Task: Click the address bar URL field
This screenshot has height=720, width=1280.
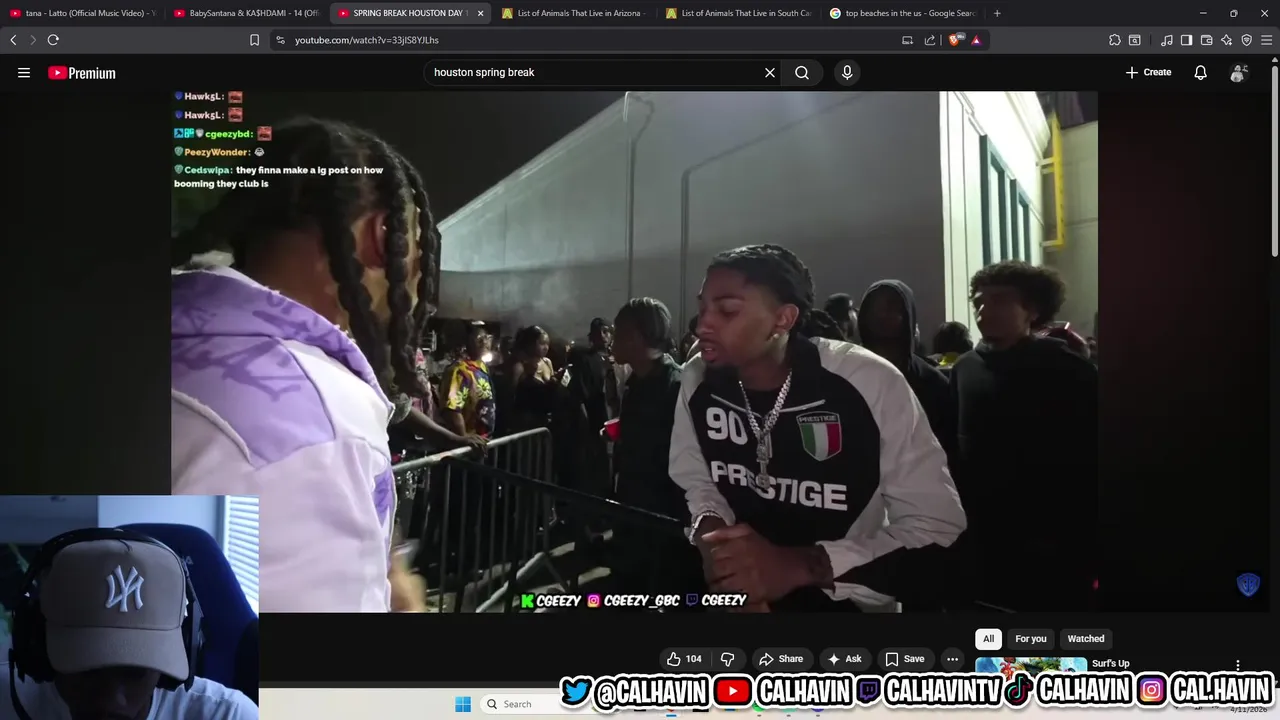Action: tap(590, 40)
